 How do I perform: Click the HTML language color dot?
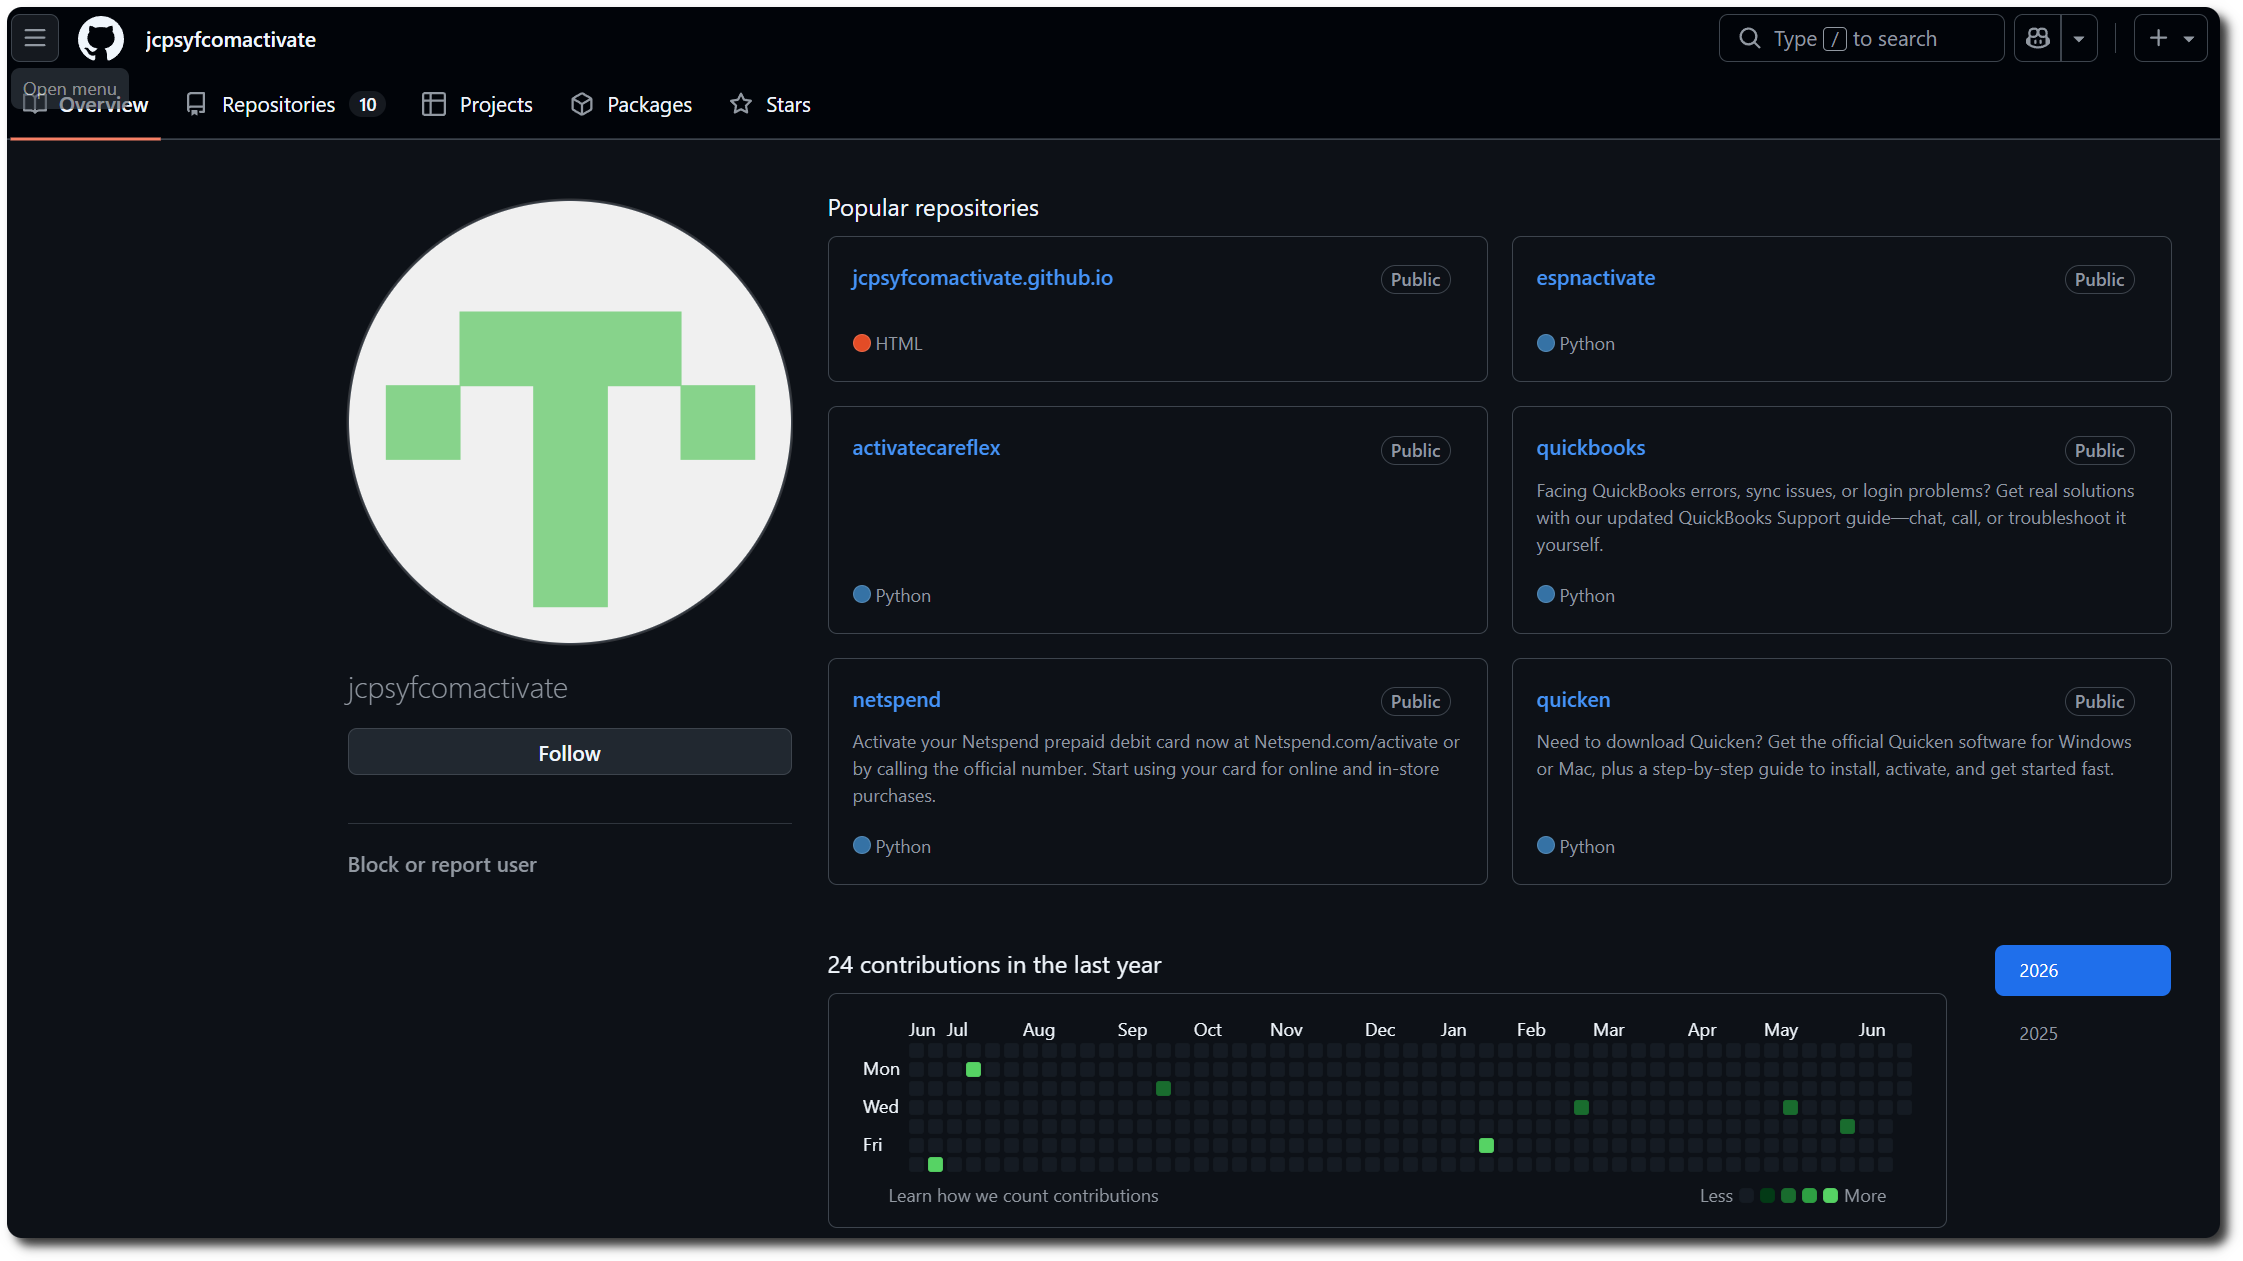click(x=862, y=343)
